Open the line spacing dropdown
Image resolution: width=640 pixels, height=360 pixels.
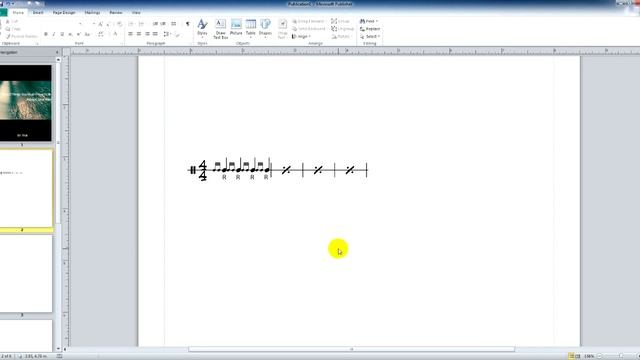pos(167,34)
